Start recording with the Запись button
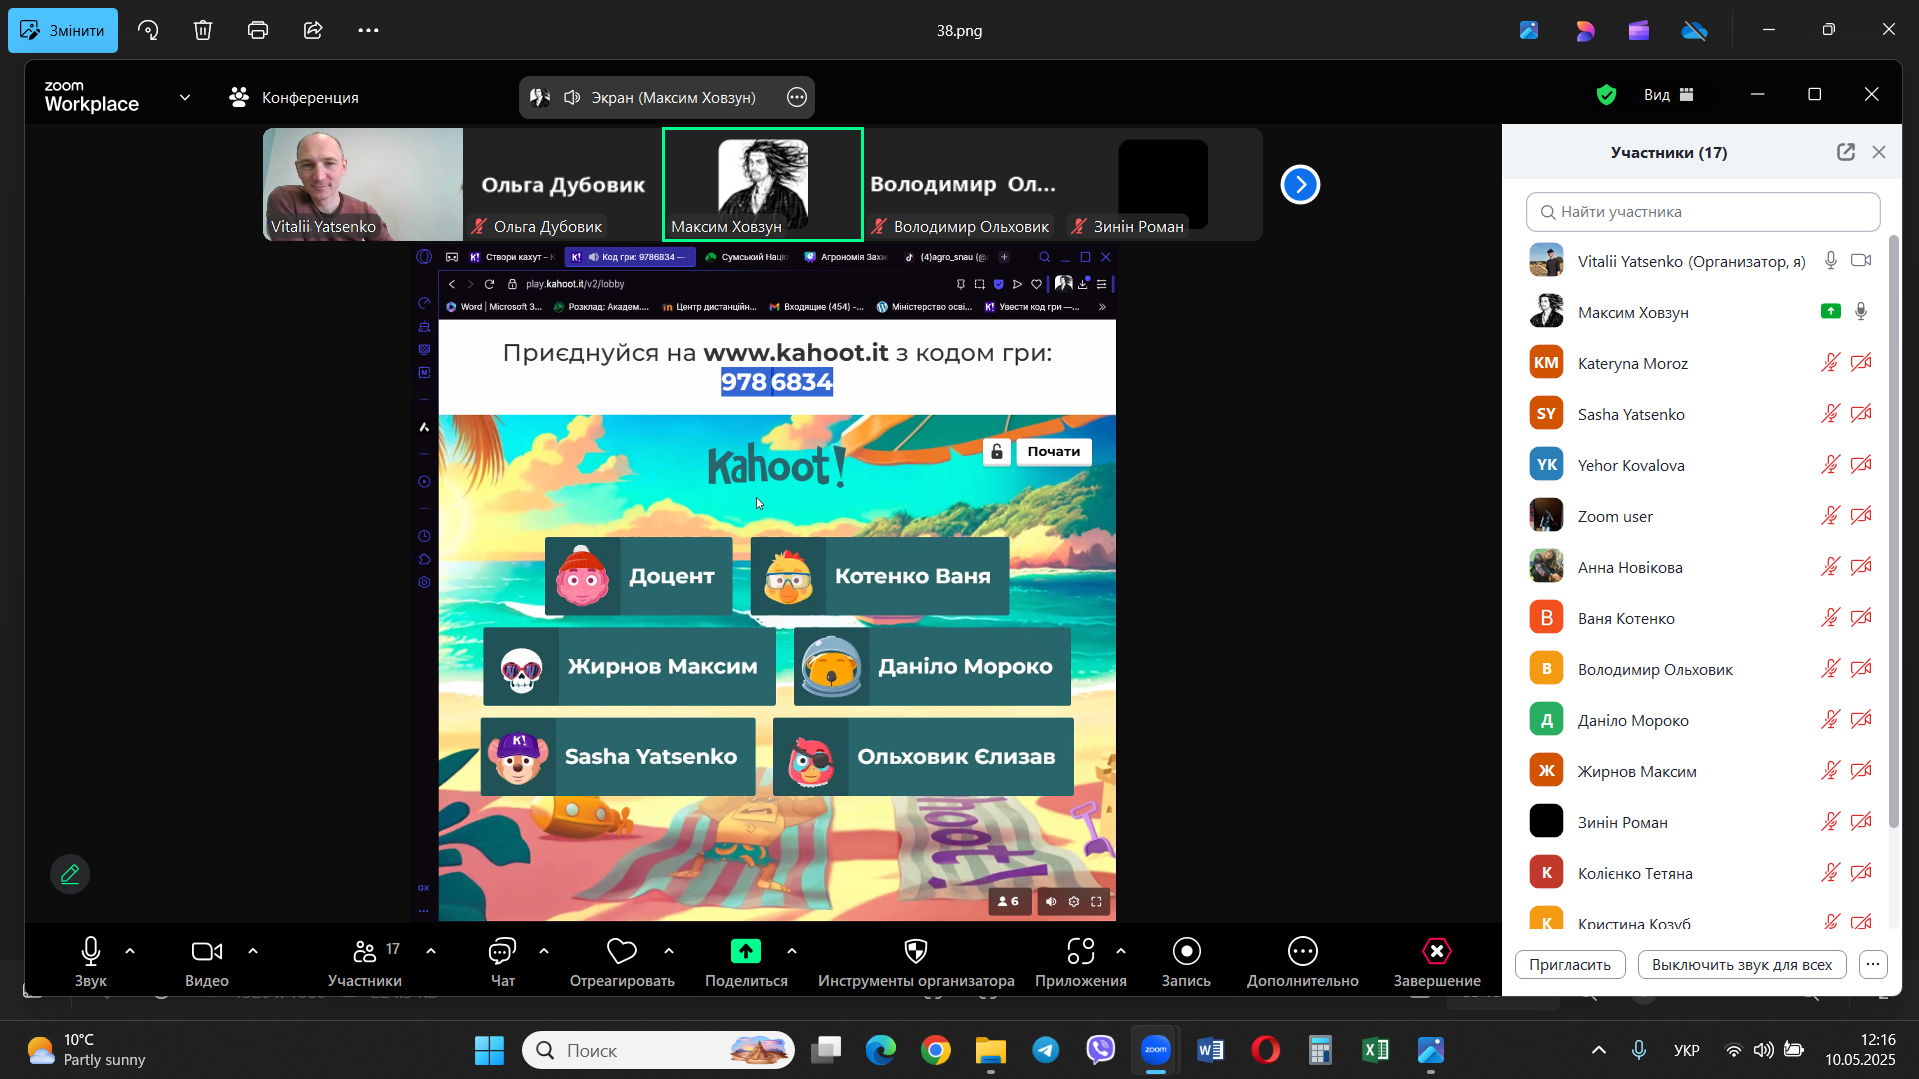The height and width of the screenshot is (1079, 1919). click(1186, 961)
